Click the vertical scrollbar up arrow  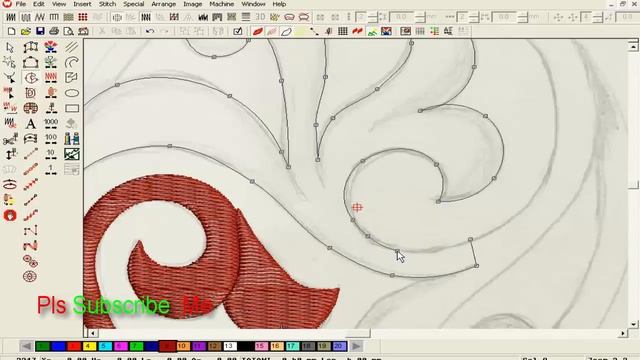click(633, 47)
